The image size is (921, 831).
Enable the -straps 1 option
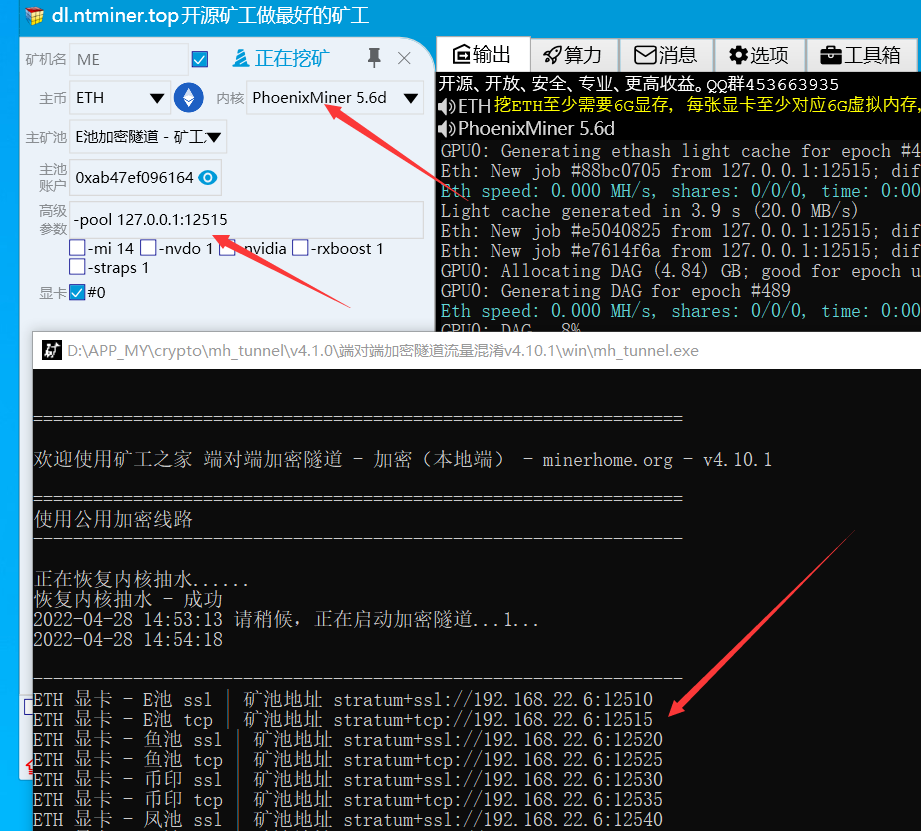coord(77,267)
